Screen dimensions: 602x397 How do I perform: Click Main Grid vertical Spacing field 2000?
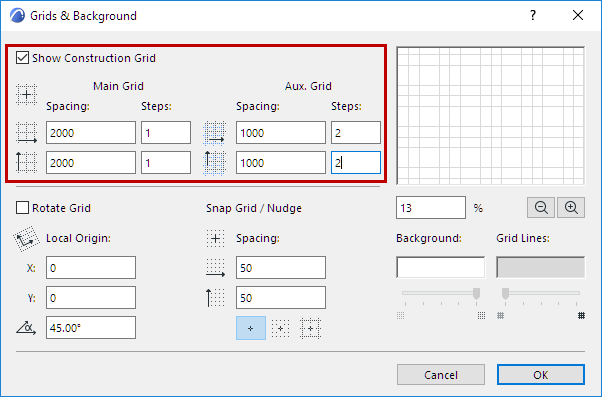[x=91, y=162]
